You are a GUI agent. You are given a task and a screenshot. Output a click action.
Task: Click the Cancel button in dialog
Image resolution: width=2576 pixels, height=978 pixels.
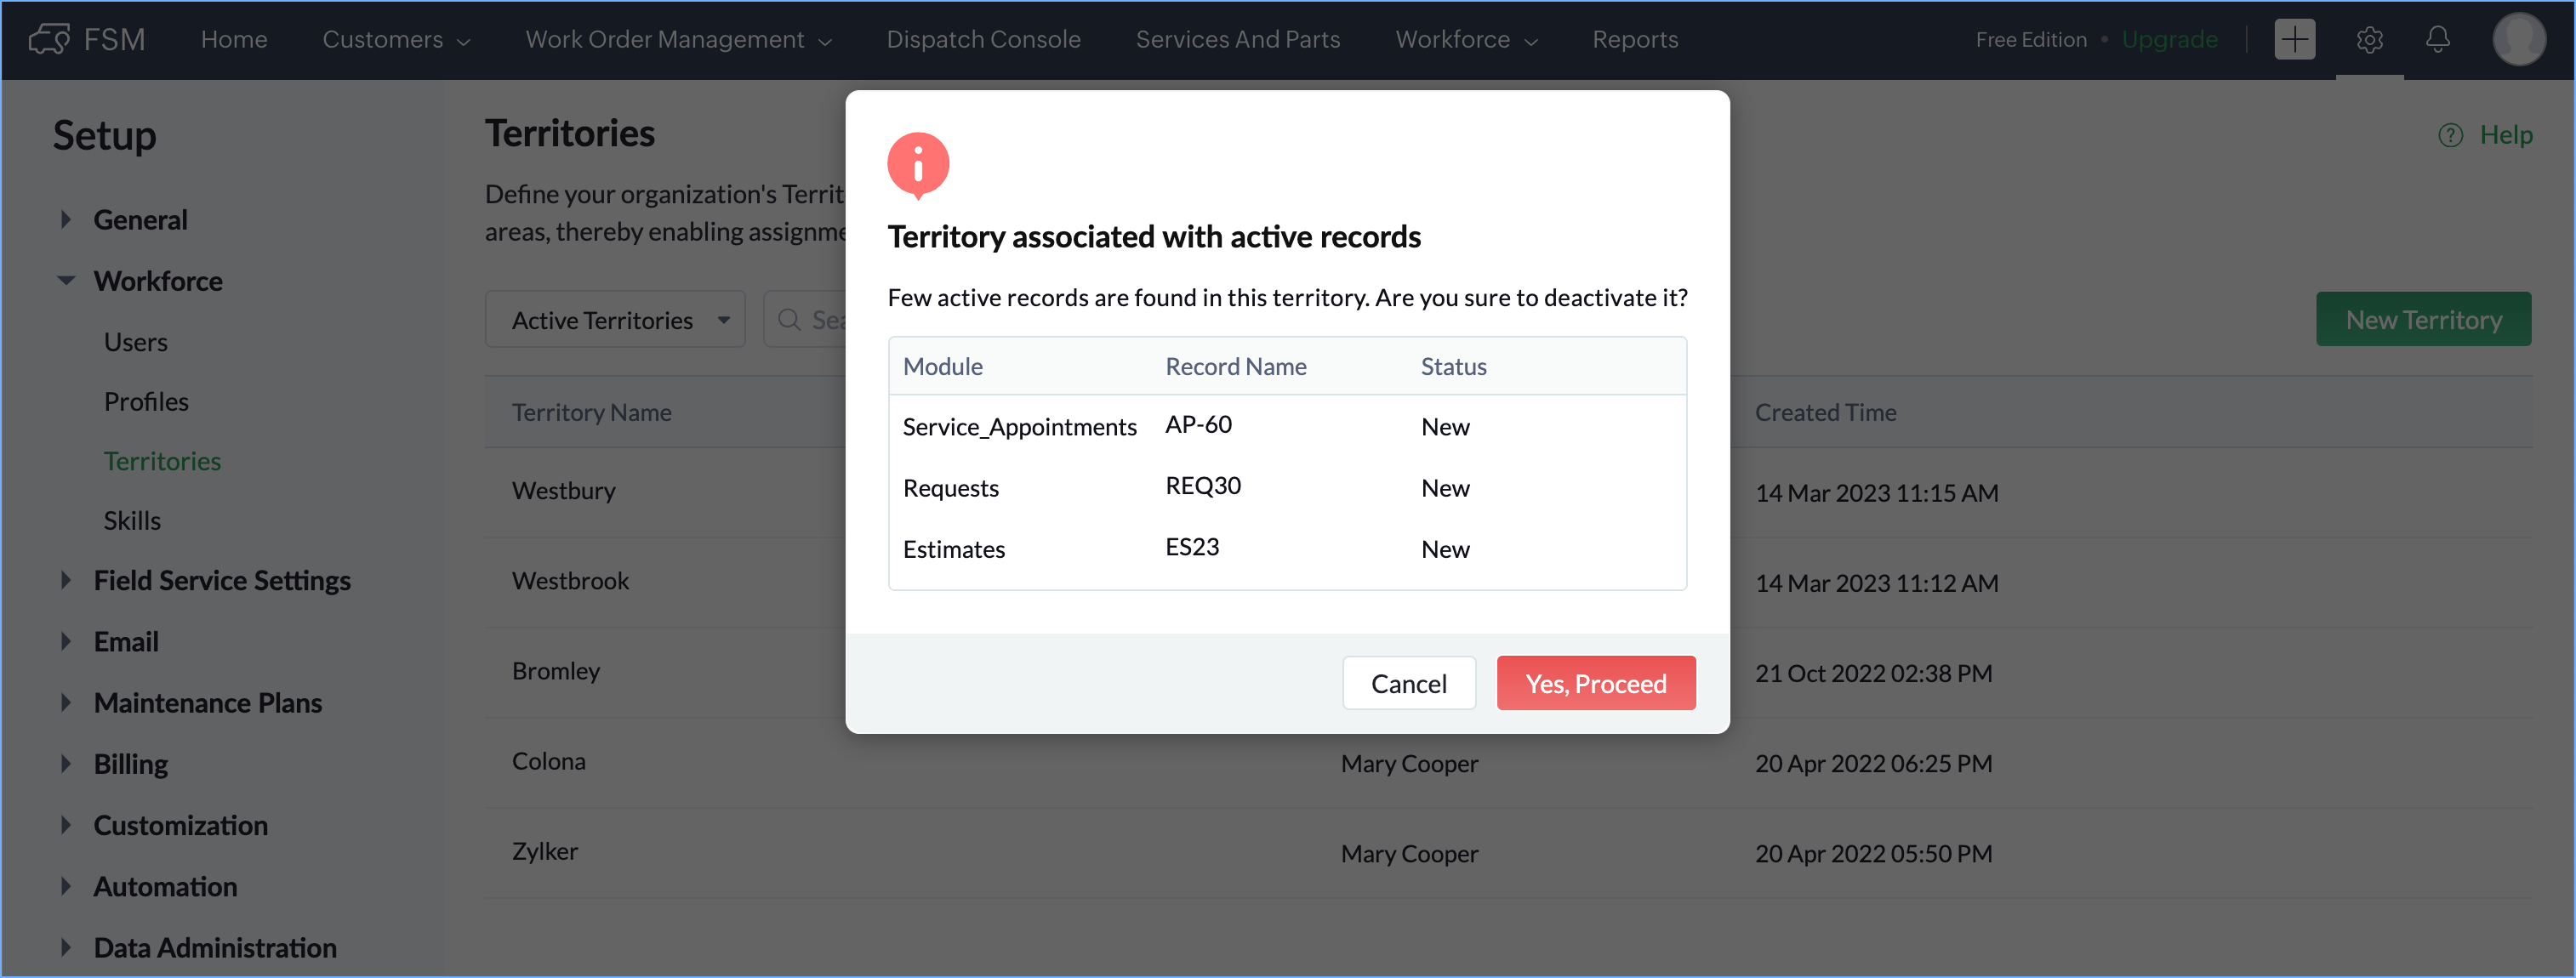pos(1408,683)
